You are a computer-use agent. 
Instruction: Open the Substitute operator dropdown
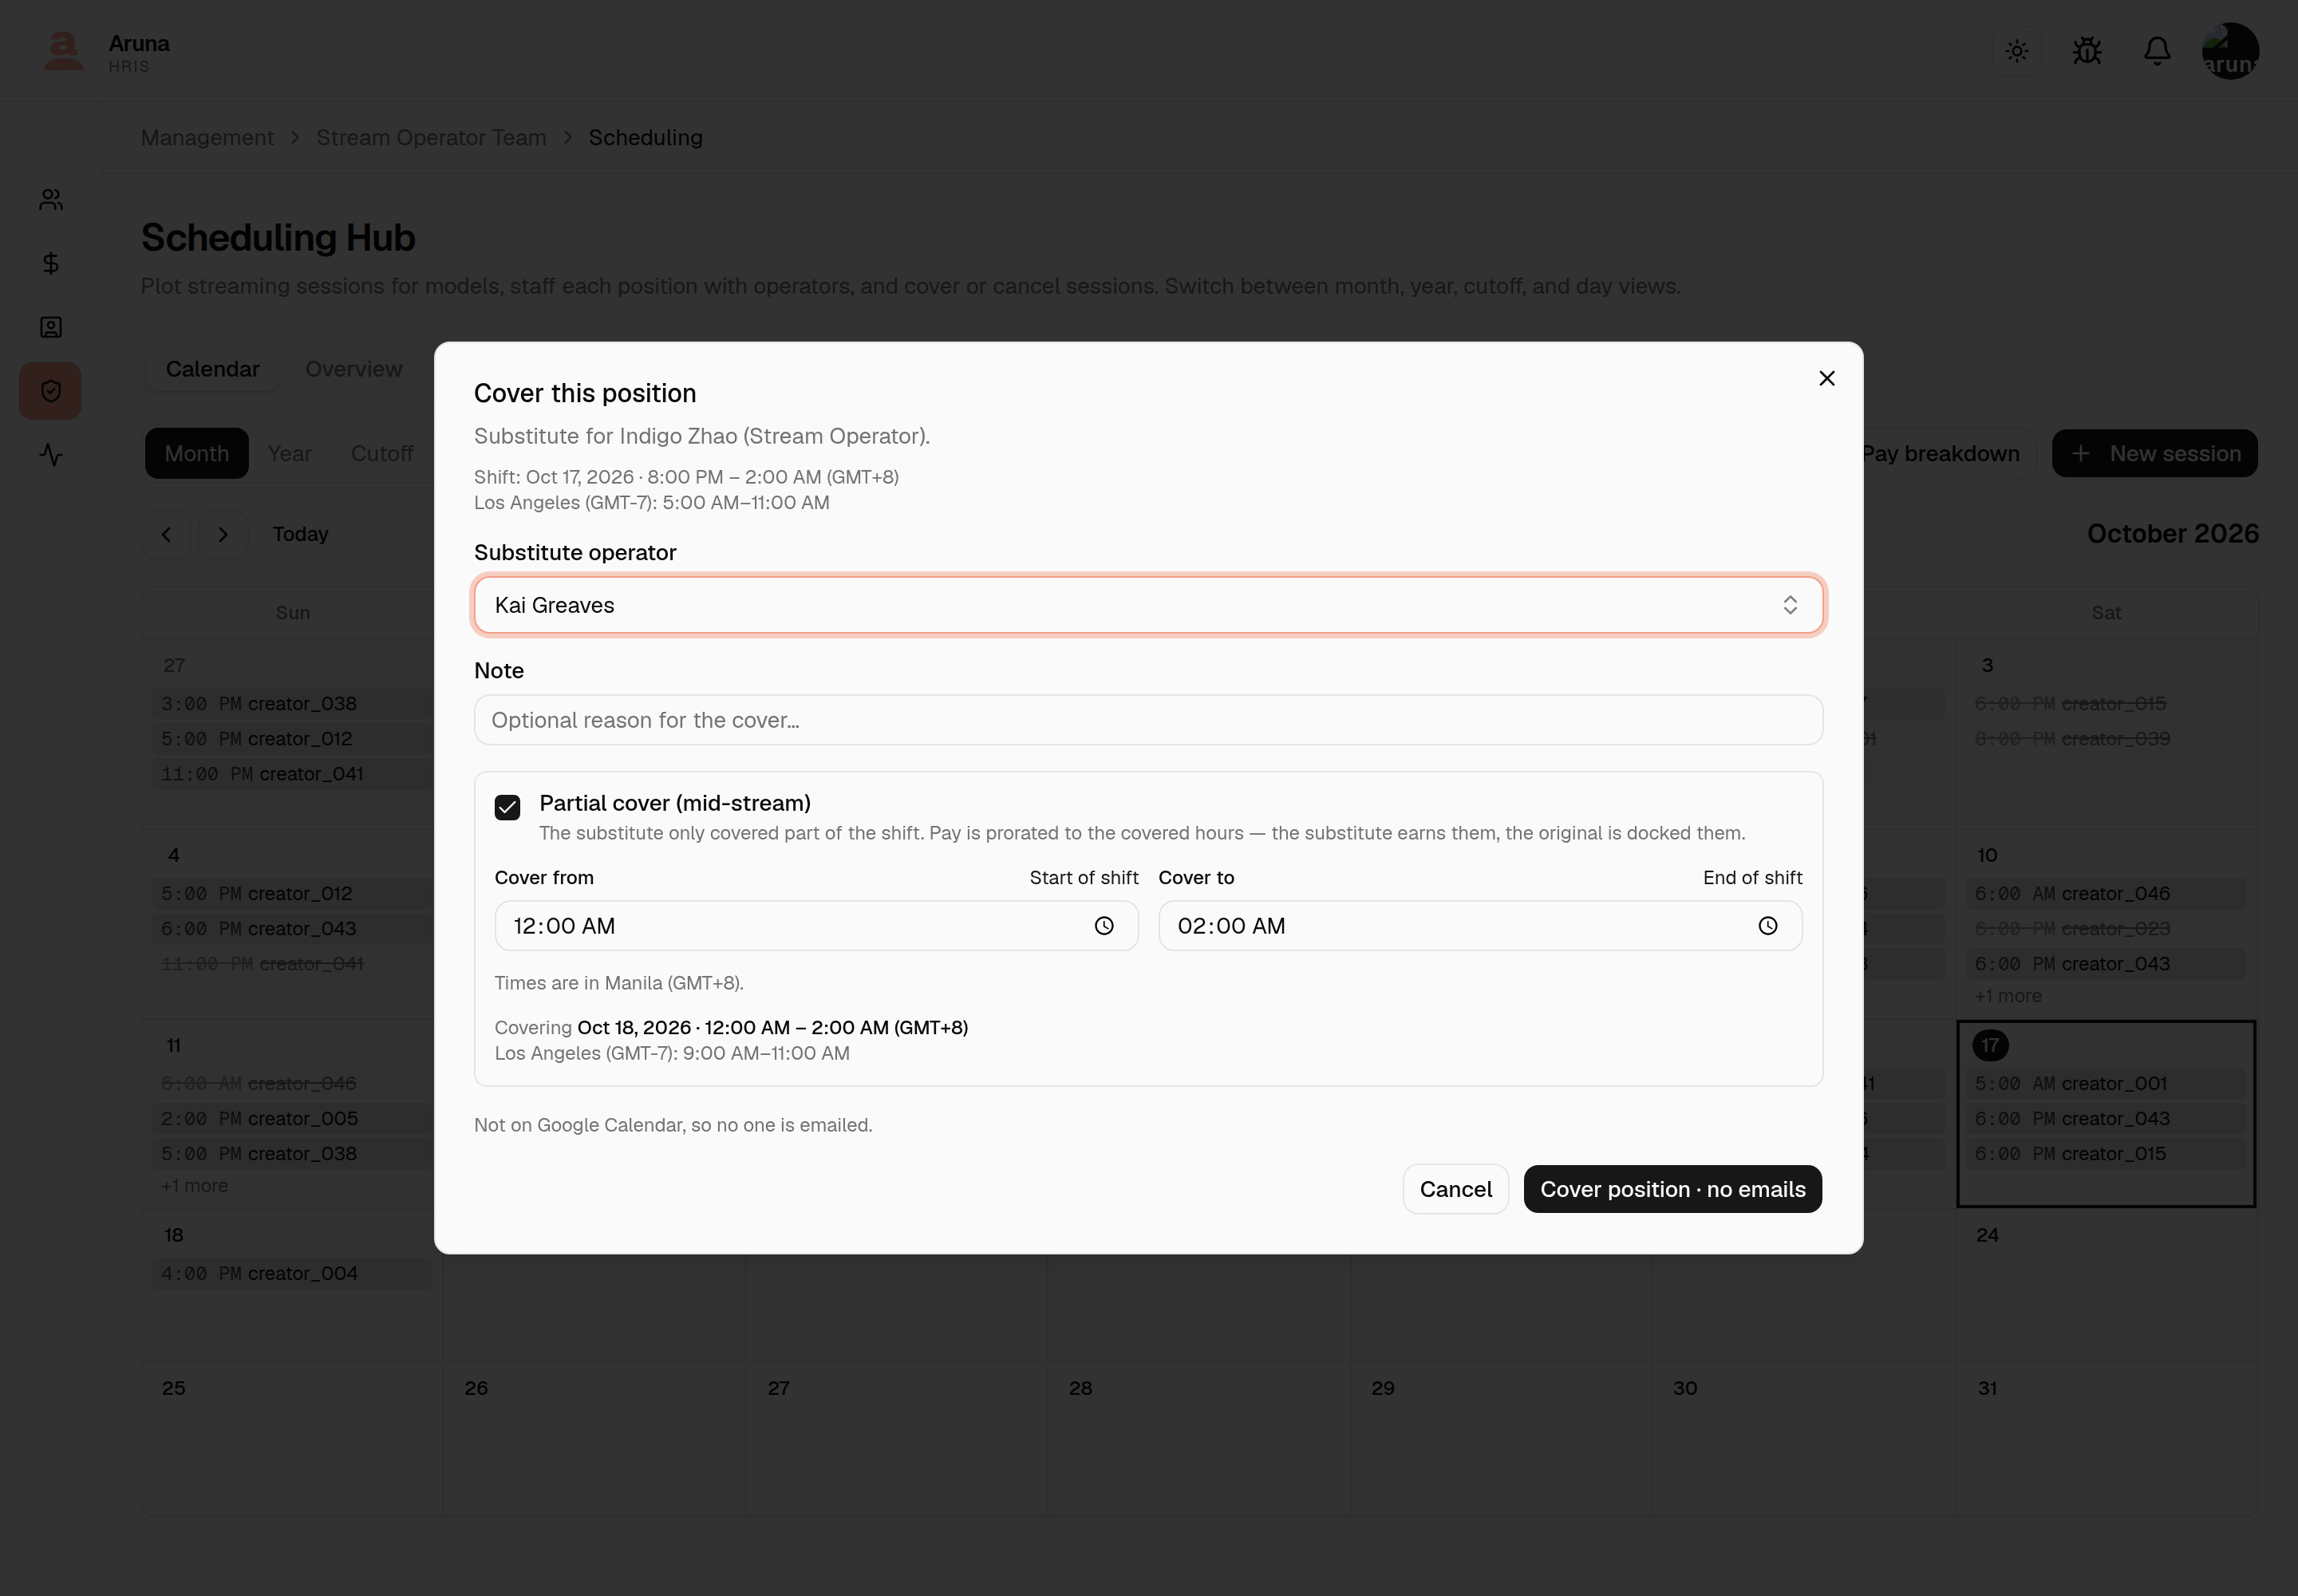pos(1148,605)
